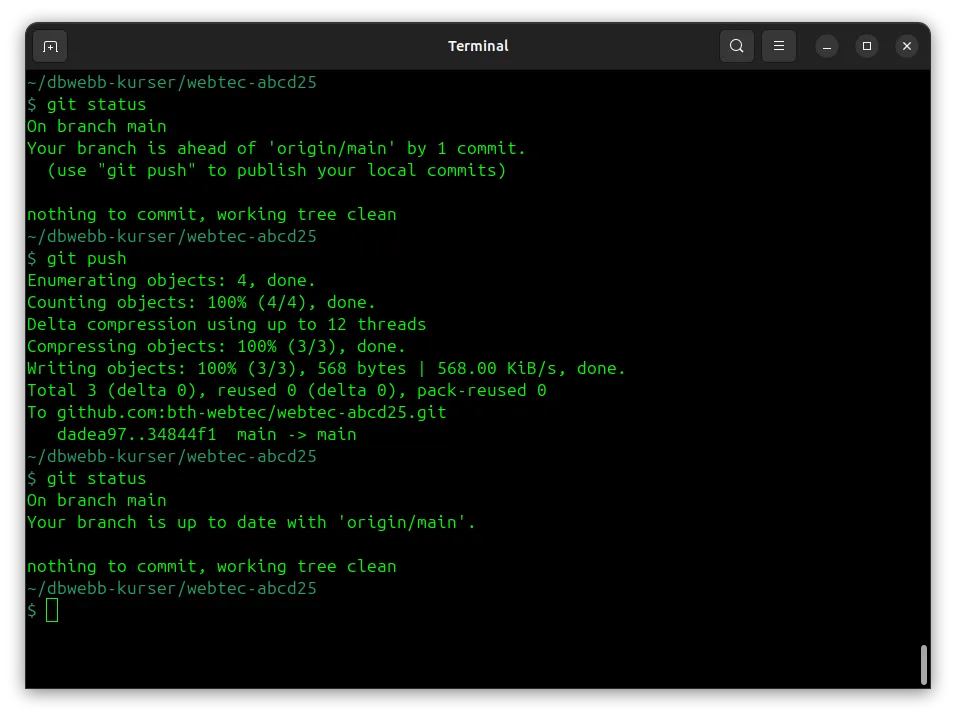Click the "Delta compression using up to 12 threads" line
Screen dimensions: 956x717
[226, 324]
